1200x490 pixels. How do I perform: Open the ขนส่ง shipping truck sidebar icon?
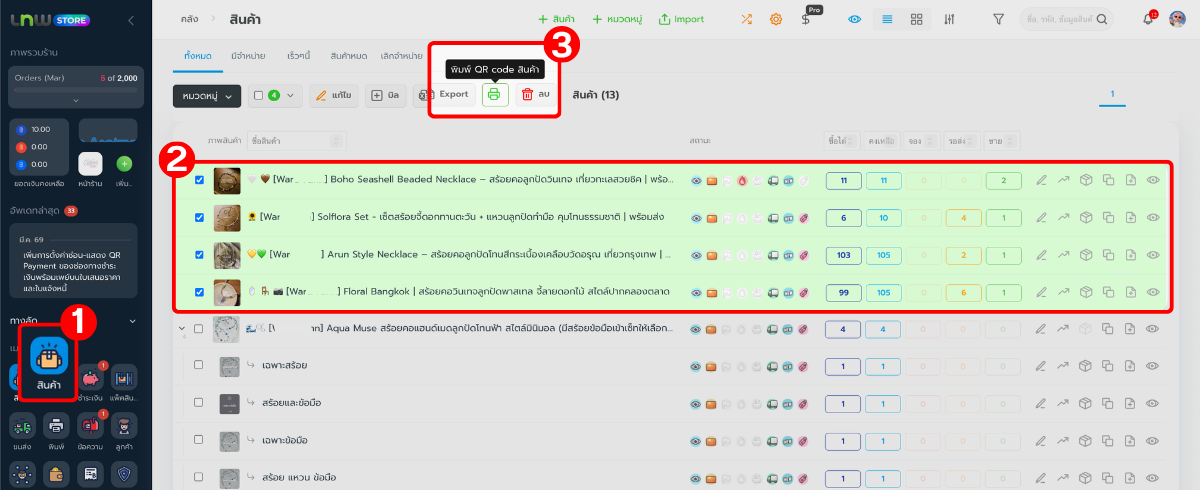[x=23, y=427]
